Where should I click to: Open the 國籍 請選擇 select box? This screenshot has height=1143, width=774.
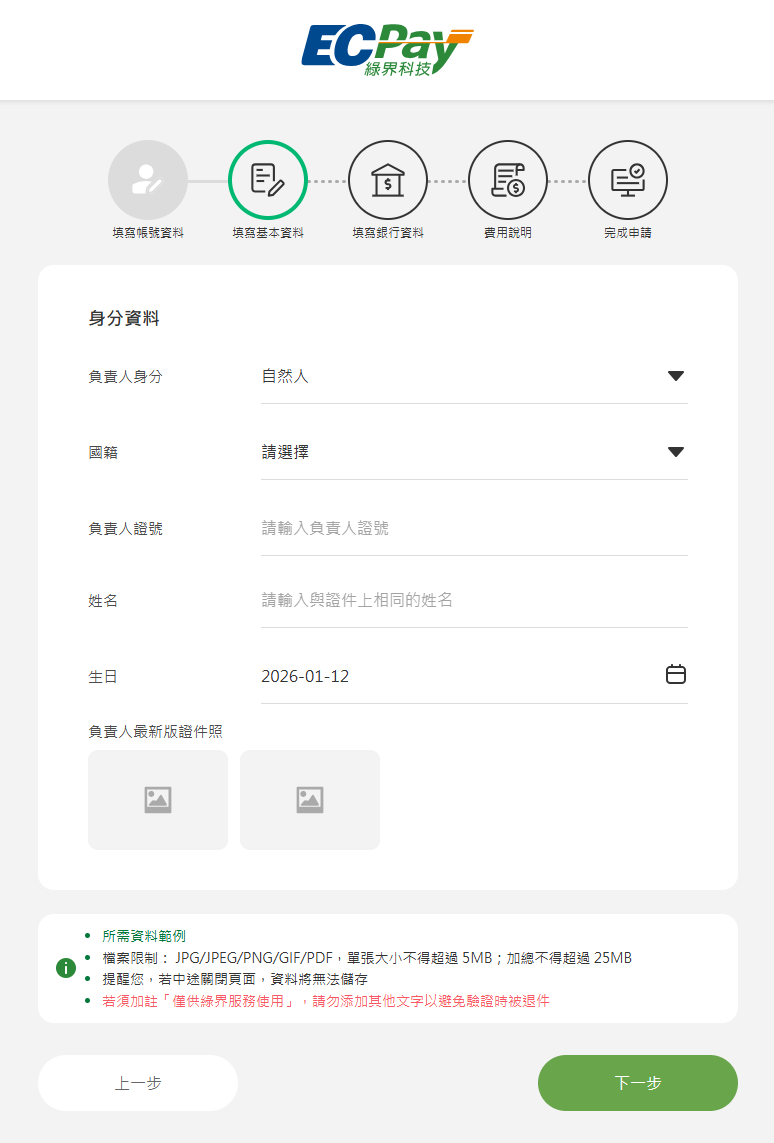[x=460, y=452]
